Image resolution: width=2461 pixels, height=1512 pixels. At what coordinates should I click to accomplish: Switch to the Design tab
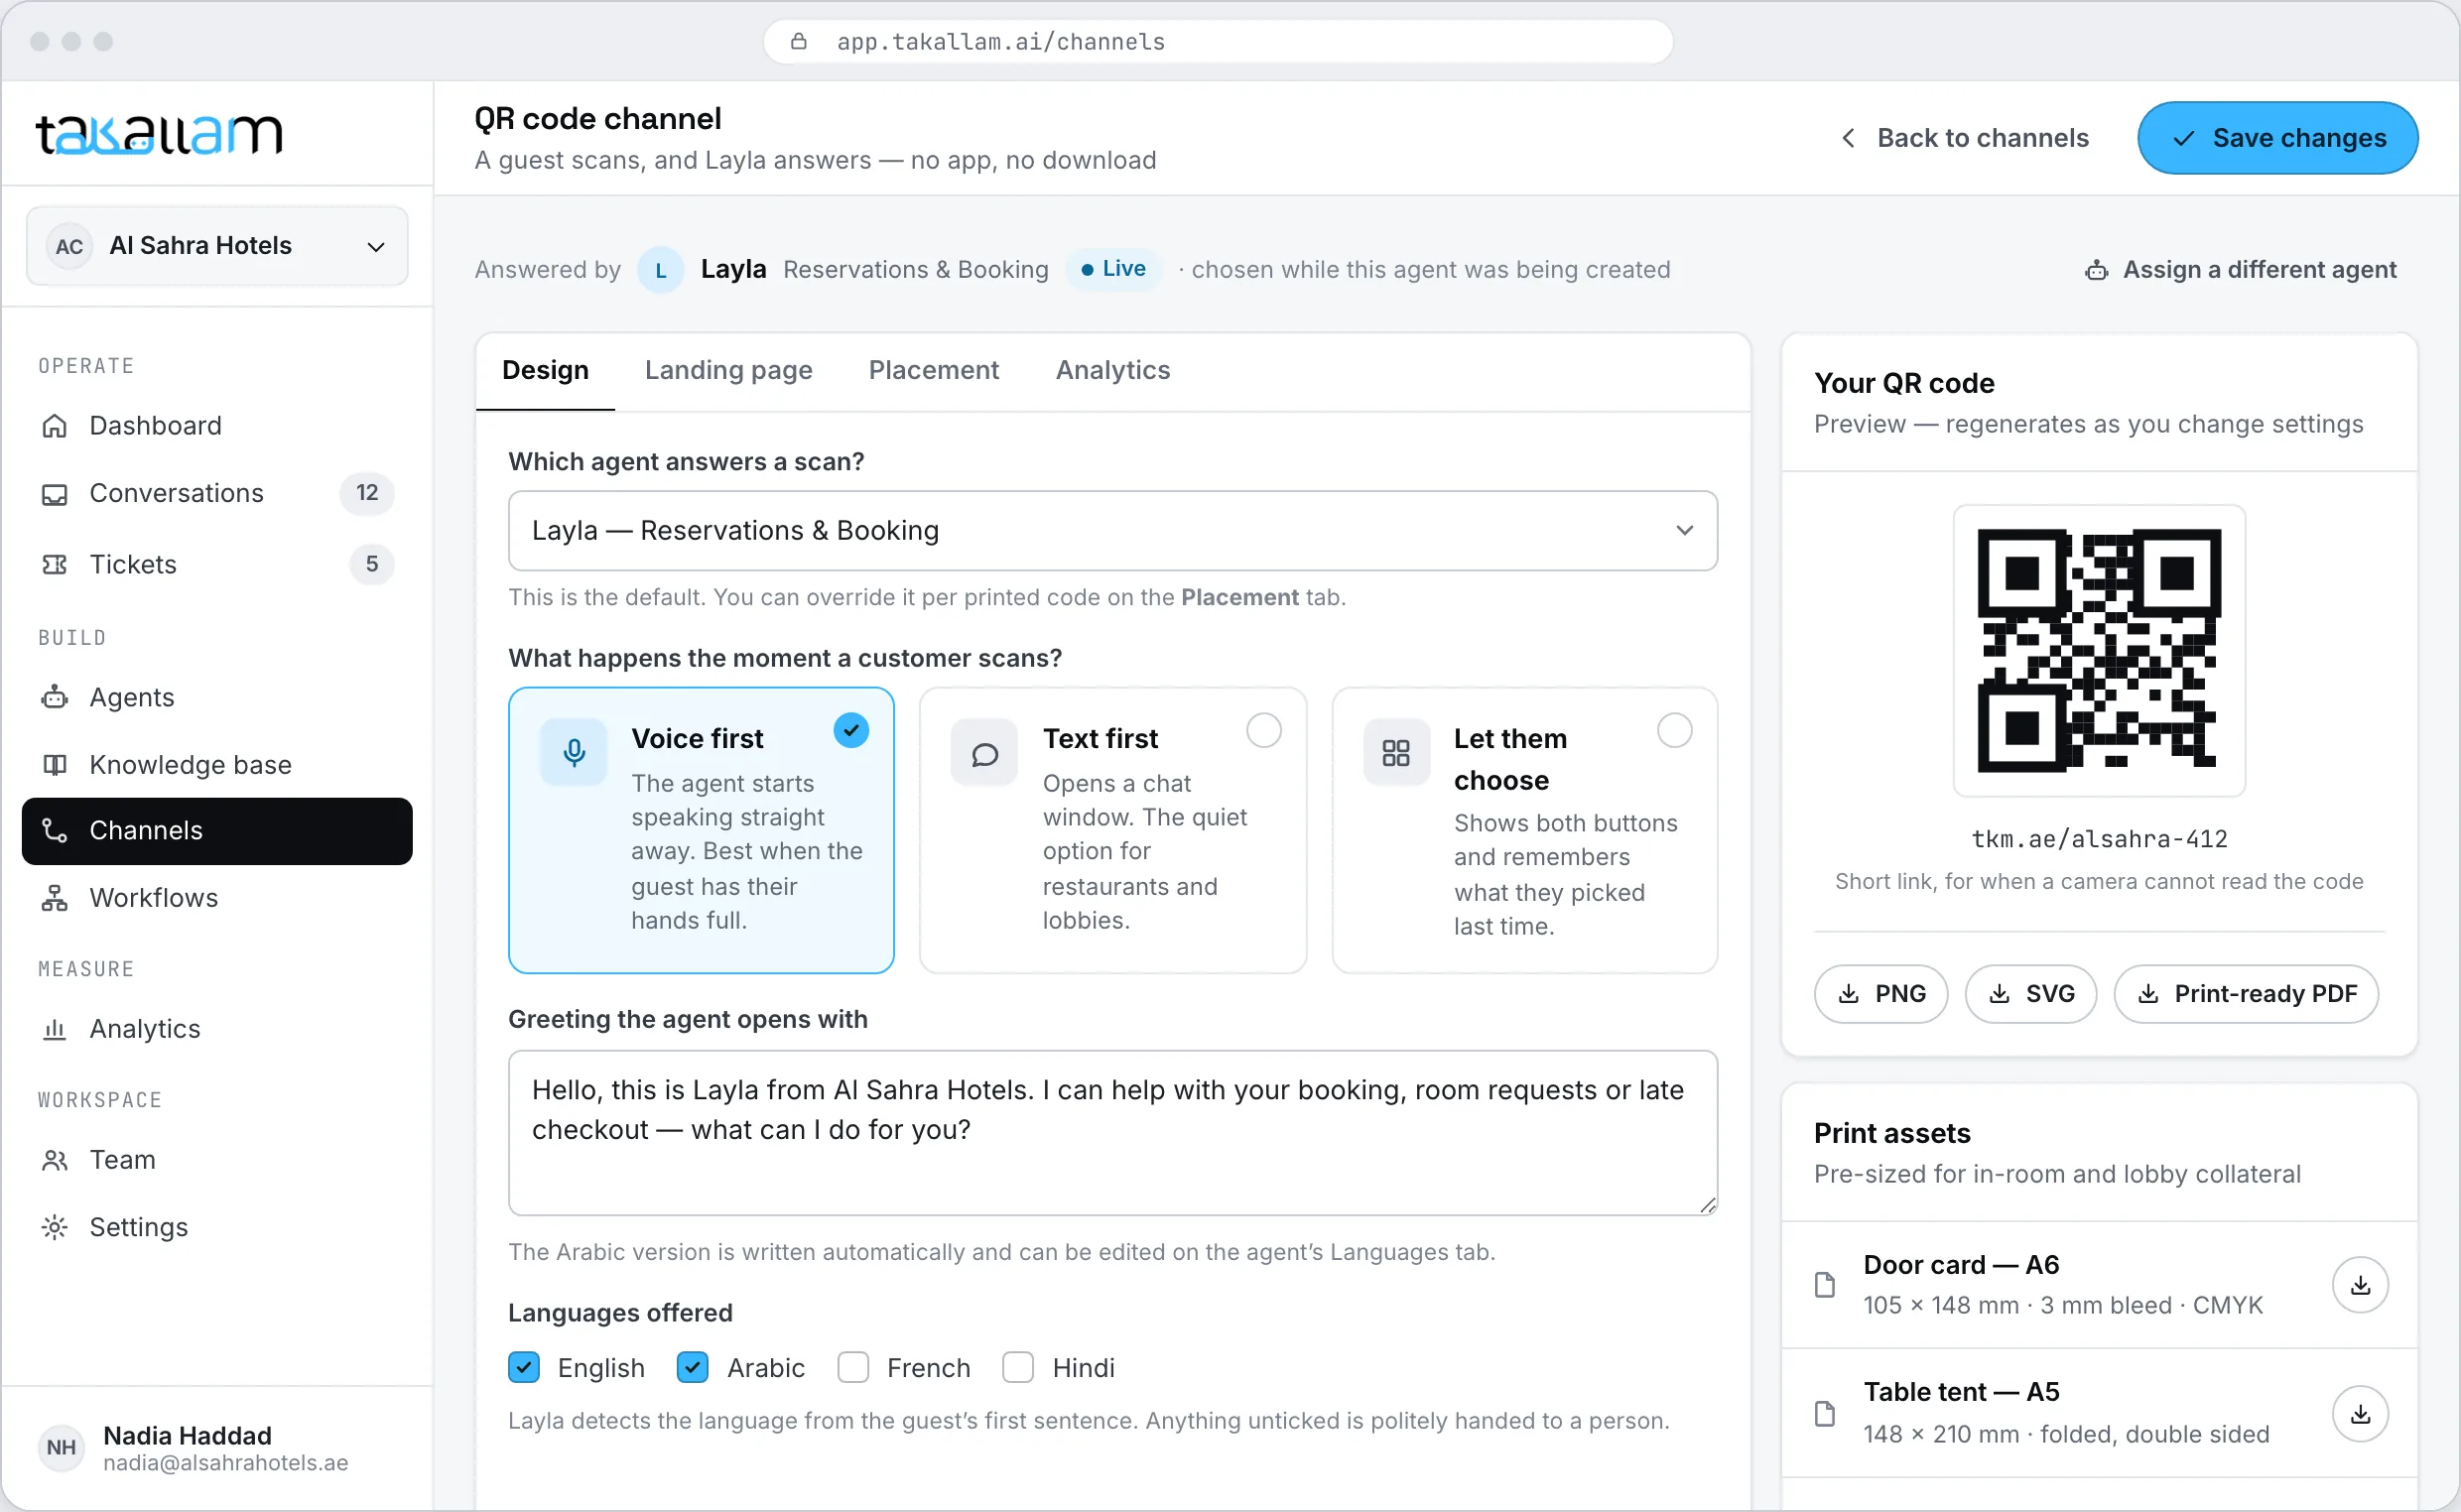(x=545, y=370)
